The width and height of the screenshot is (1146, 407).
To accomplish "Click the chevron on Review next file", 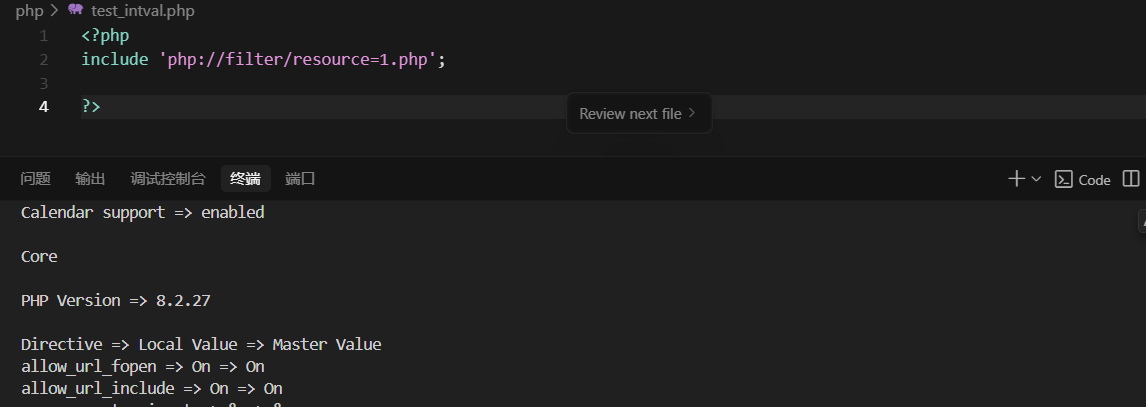I will click(692, 114).
